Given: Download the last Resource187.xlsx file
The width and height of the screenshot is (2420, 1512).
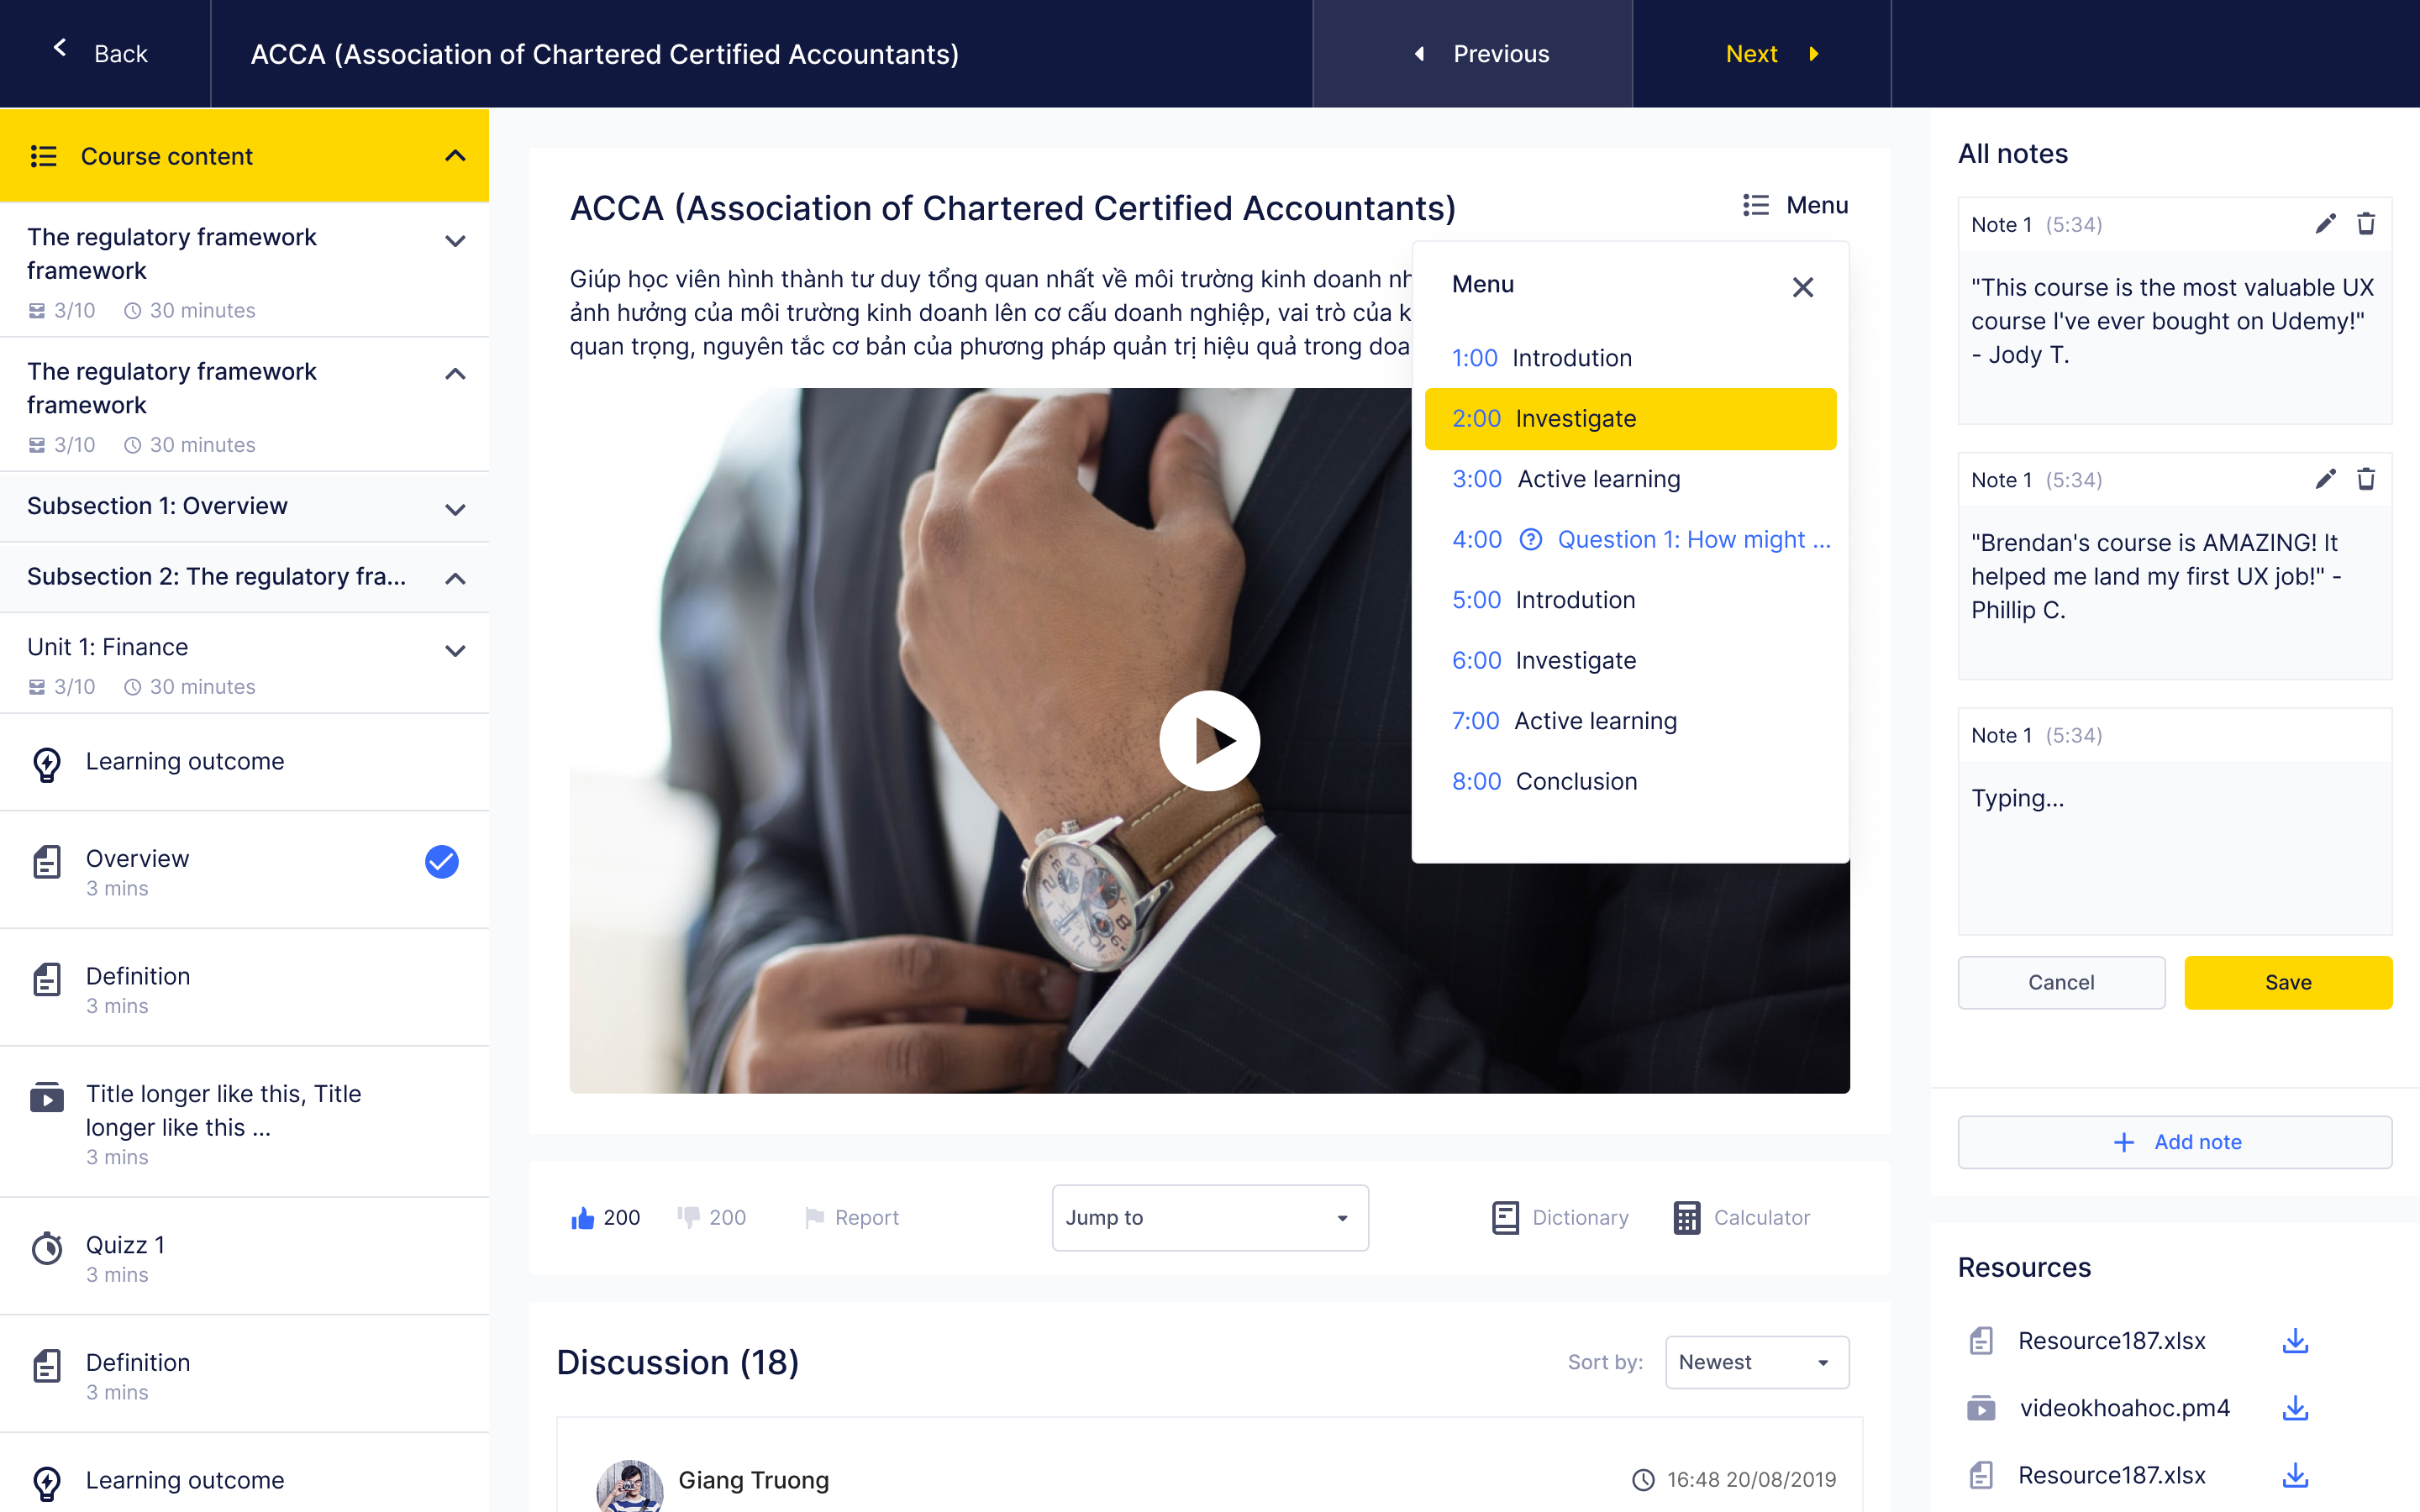Looking at the screenshot, I should tap(2295, 1475).
